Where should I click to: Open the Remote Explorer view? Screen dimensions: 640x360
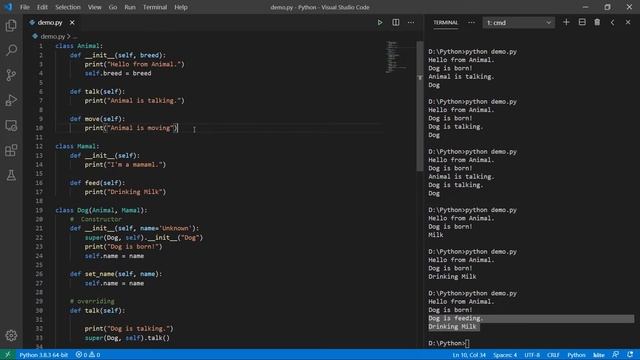coord(11,125)
